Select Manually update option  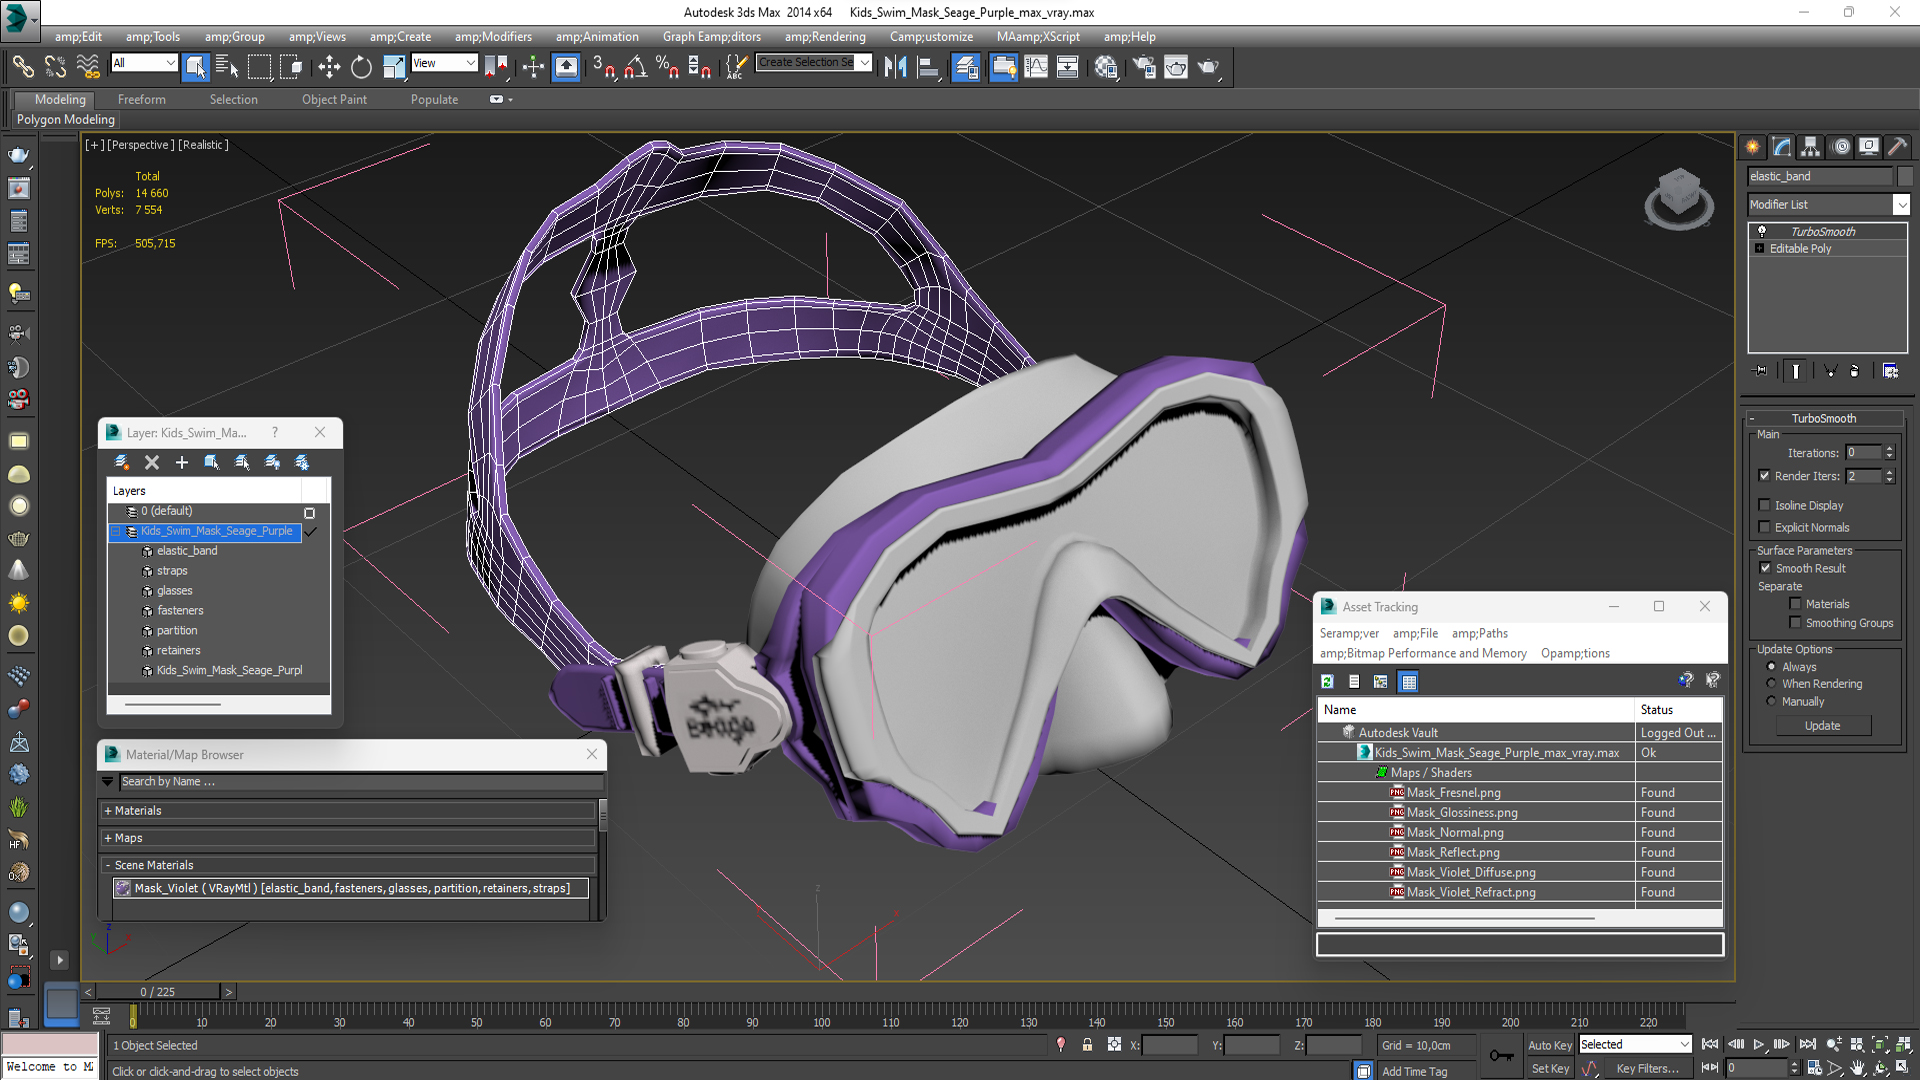[x=1772, y=701]
